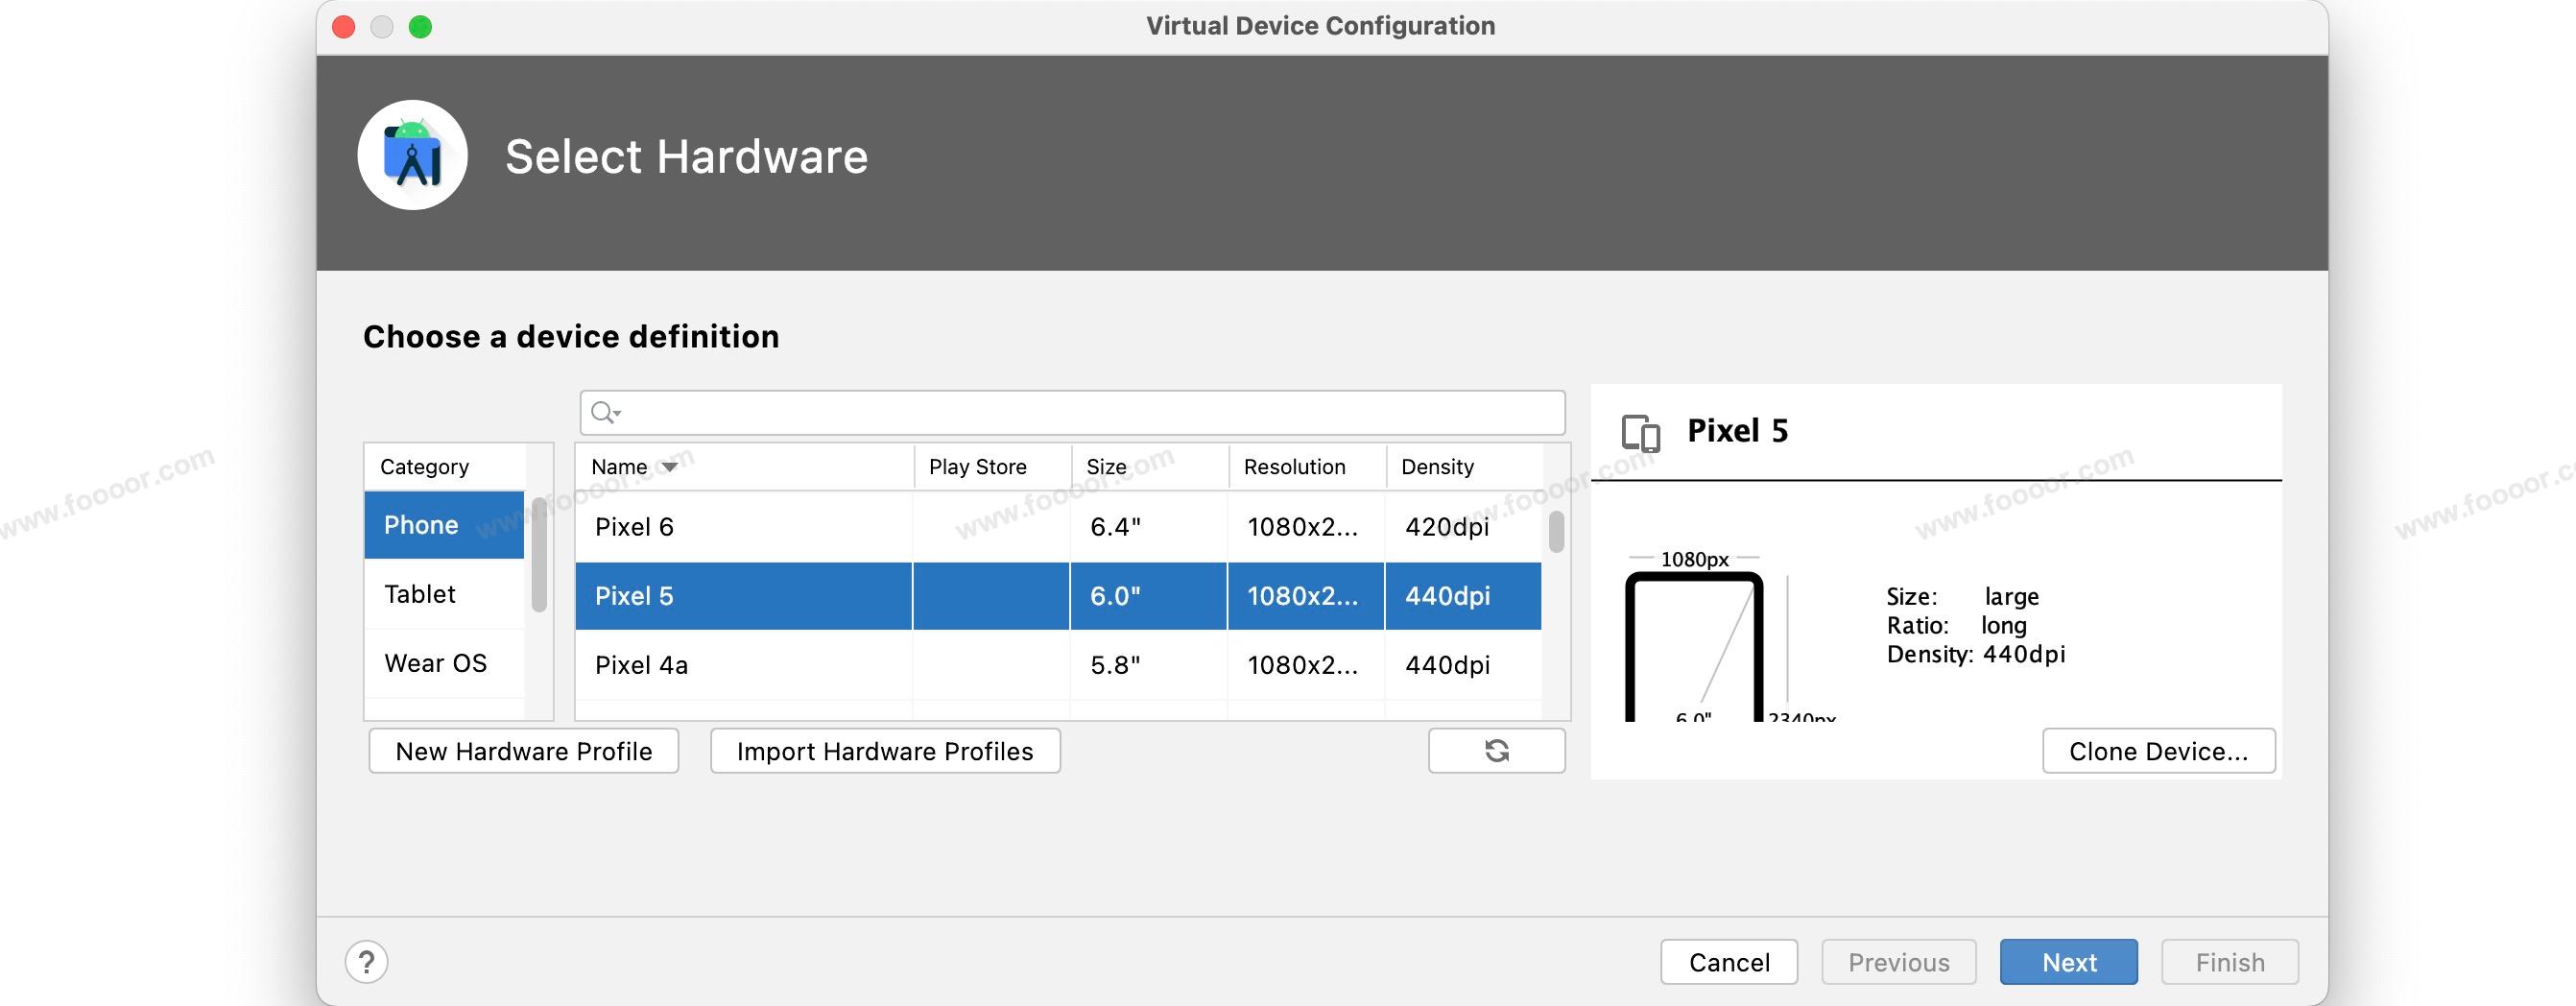Image resolution: width=2576 pixels, height=1006 pixels.
Task: Cancel the virtual device configuration
Action: coord(1728,962)
